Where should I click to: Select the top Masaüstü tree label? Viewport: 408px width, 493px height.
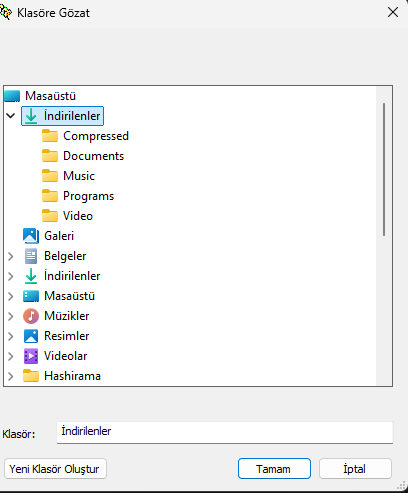click(51, 96)
